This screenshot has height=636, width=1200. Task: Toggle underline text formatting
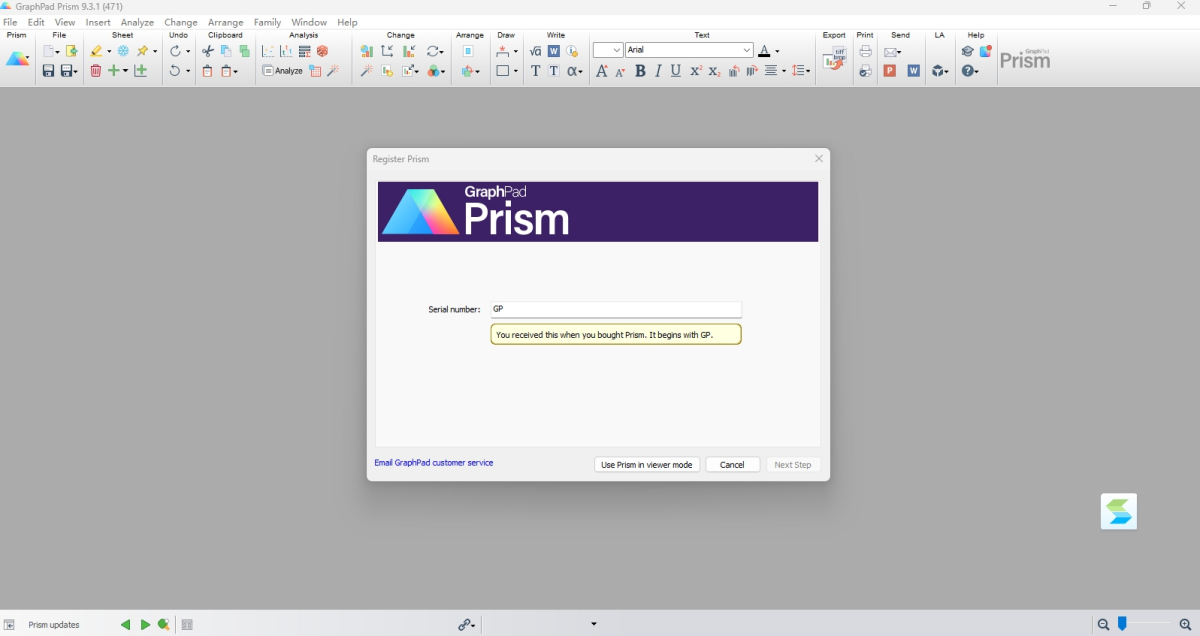pyautogui.click(x=675, y=71)
